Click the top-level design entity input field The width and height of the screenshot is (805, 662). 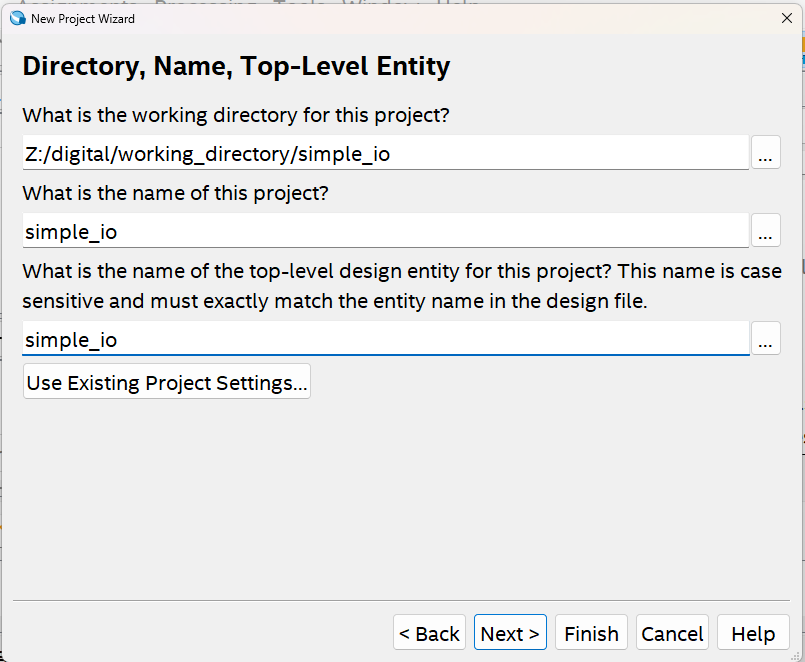click(386, 338)
